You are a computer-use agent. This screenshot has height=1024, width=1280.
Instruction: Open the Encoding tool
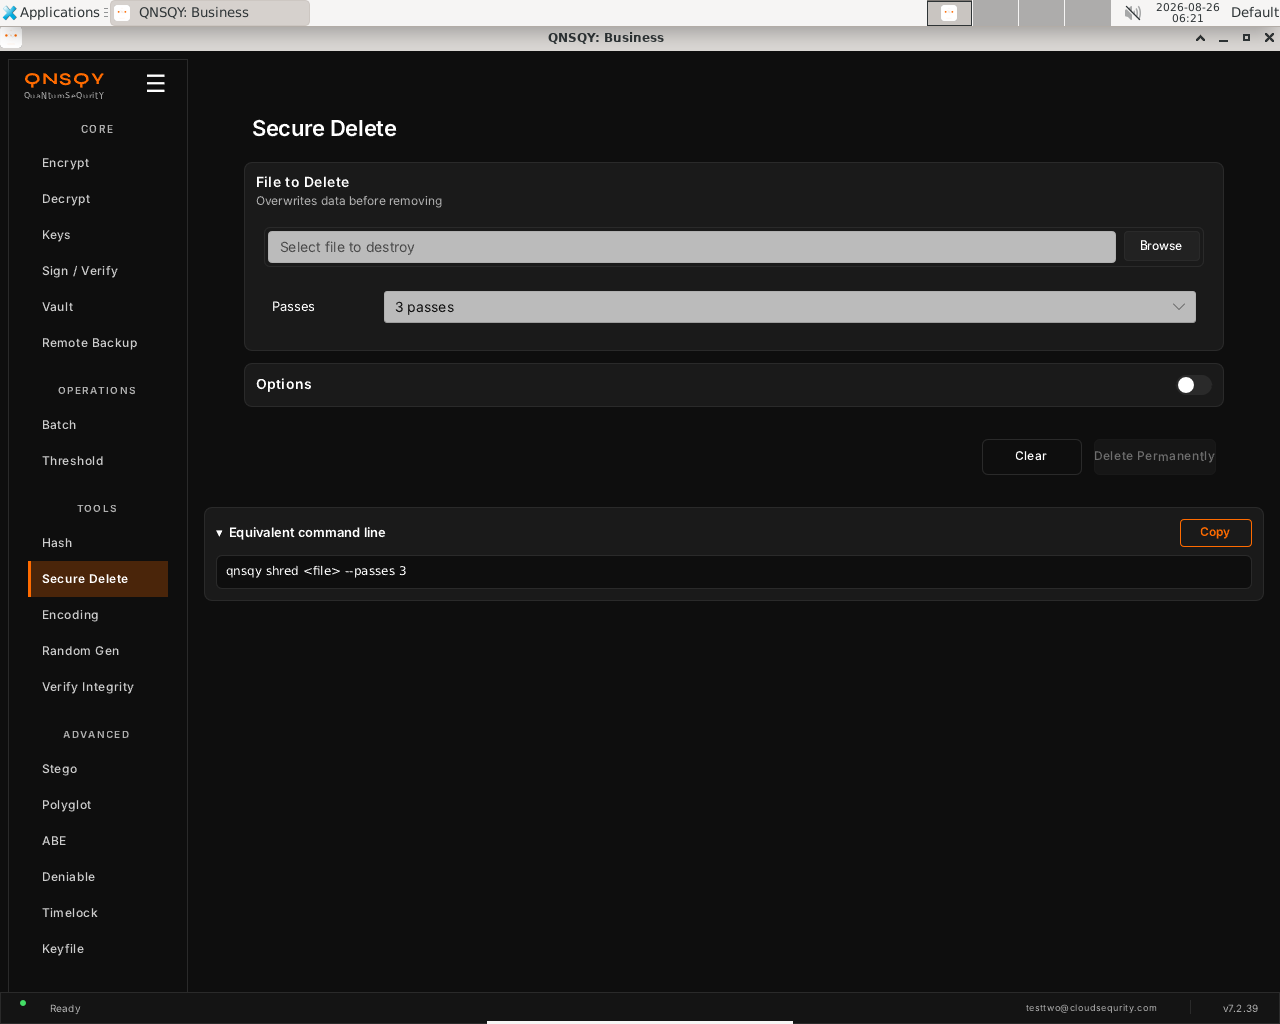98,615
